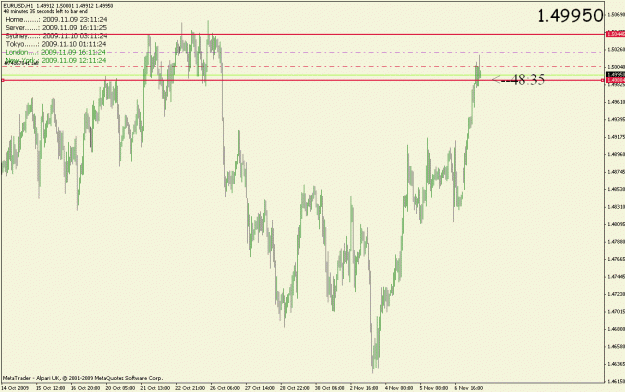
Task: Click the '30 Oct 06:00' time axis label
Action: [330, 388]
